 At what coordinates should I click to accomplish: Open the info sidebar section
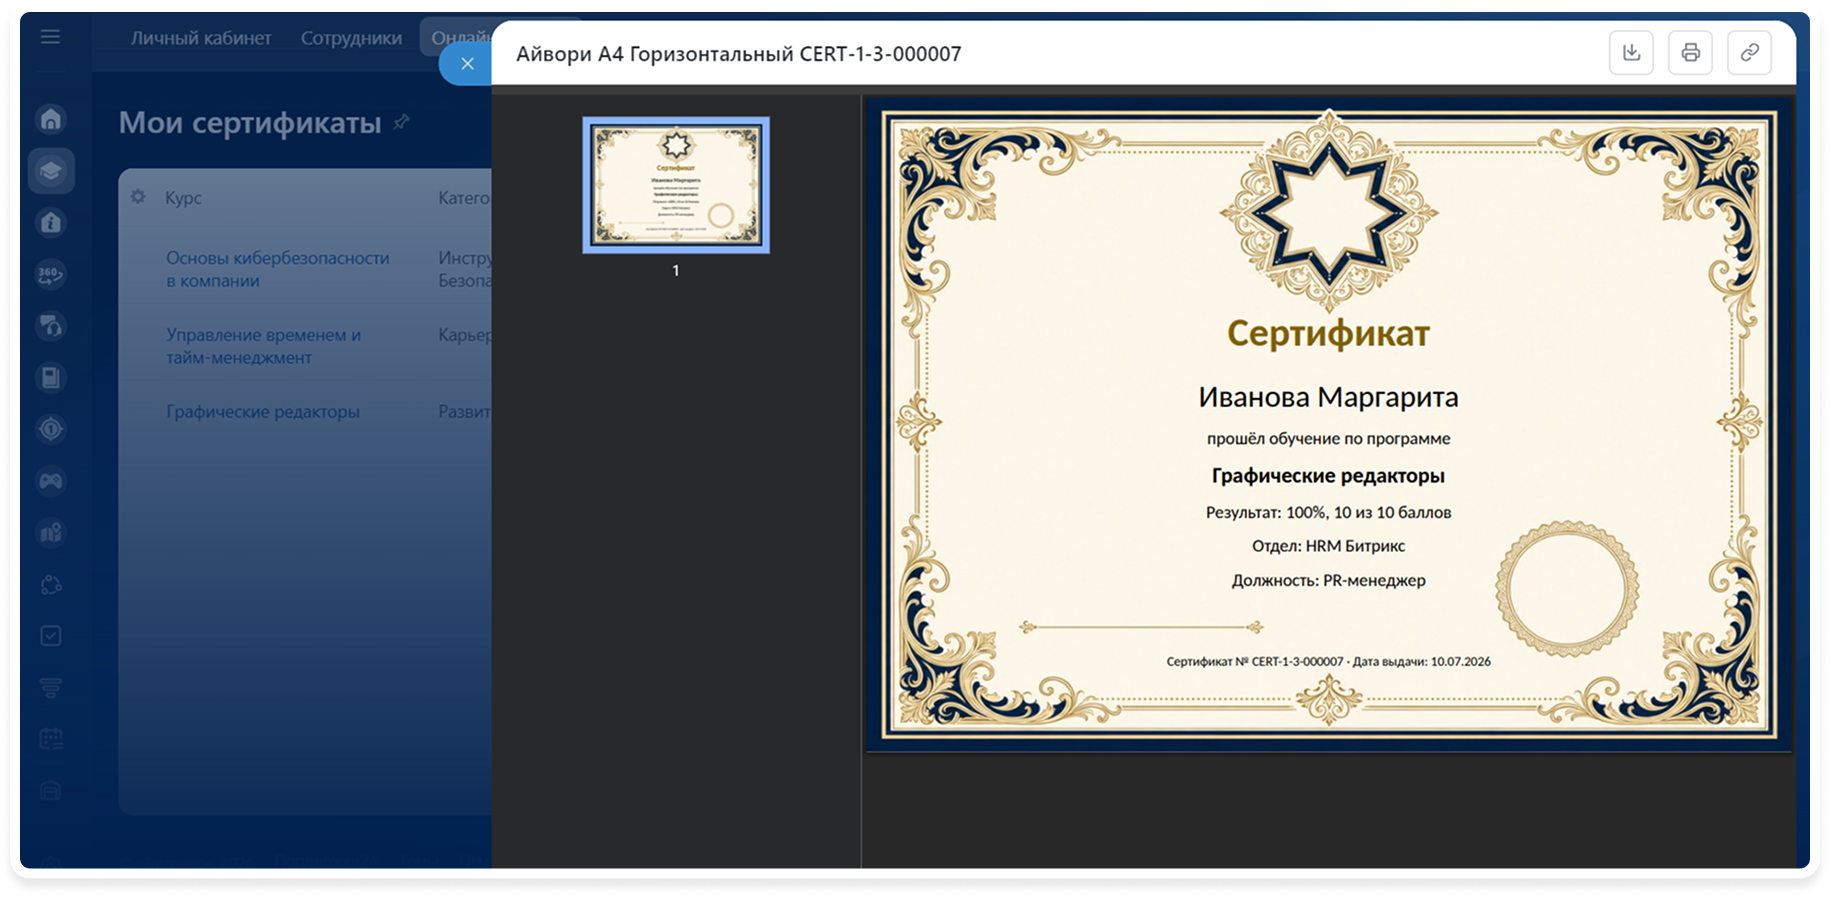pos(51,222)
